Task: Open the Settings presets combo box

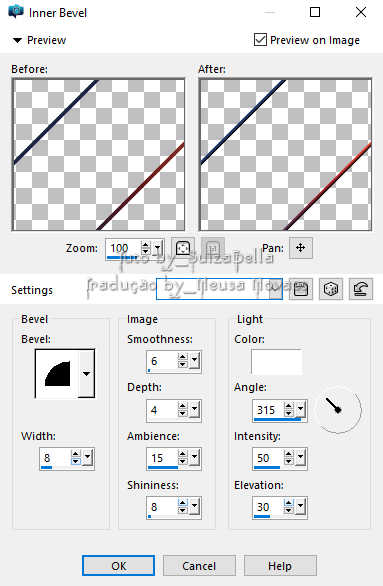Action: tap(219, 289)
